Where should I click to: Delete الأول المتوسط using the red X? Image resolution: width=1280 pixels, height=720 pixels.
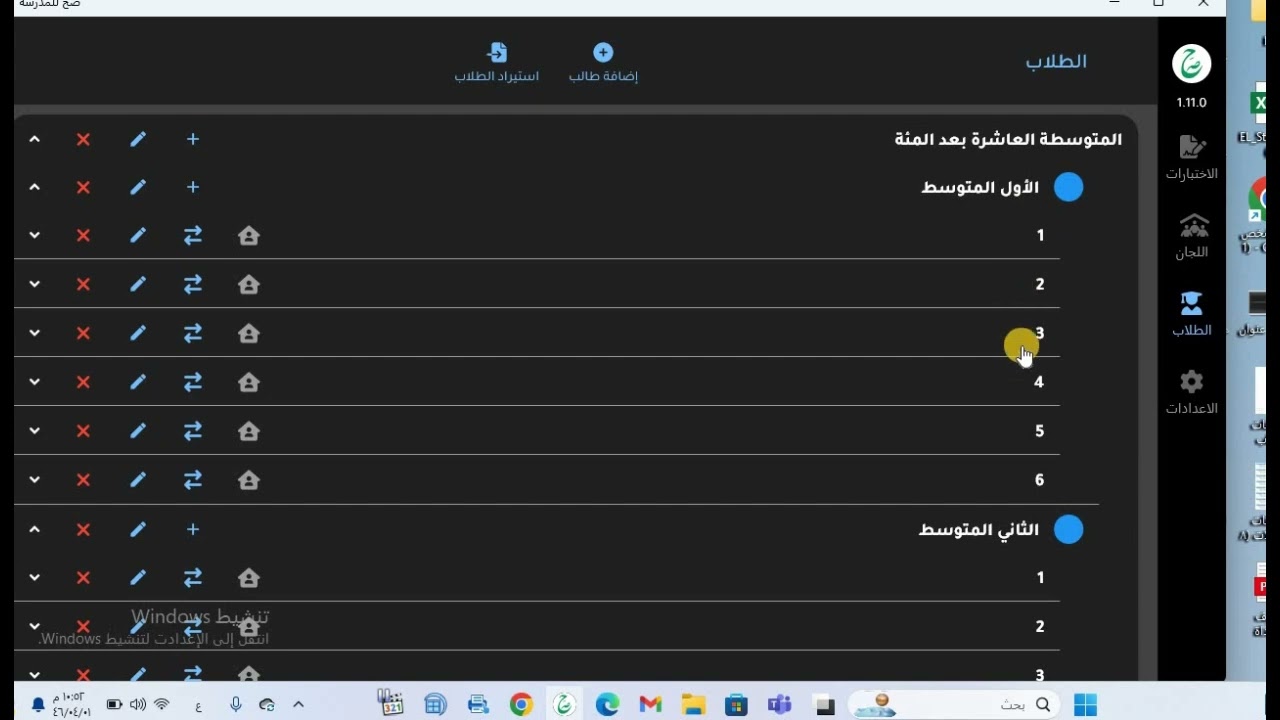(83, 187)
